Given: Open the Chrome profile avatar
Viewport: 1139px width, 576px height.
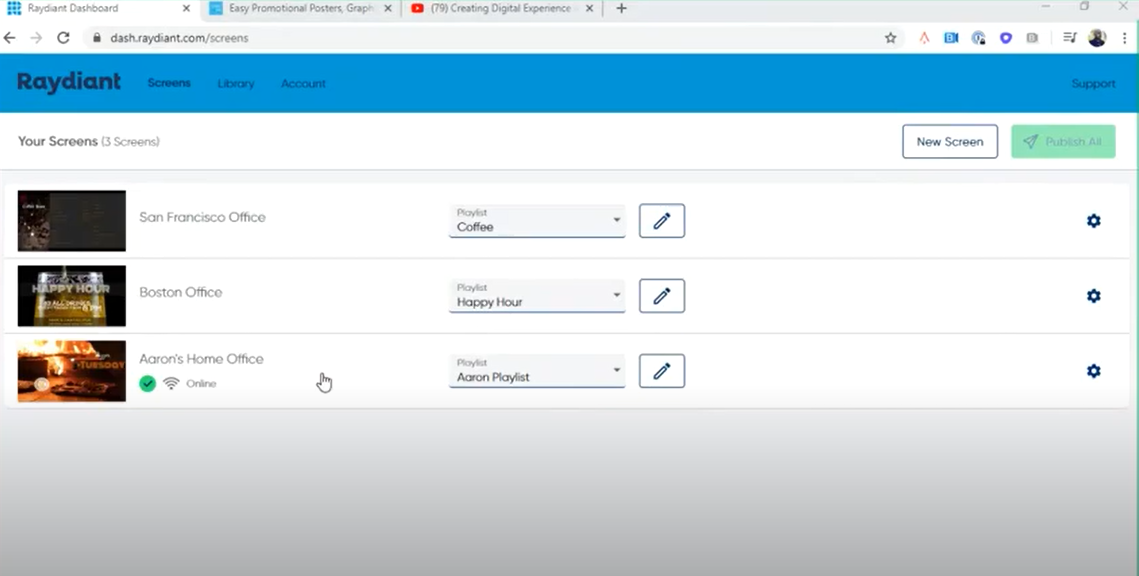Looking at the screenshot, I should coord(1097,37).
